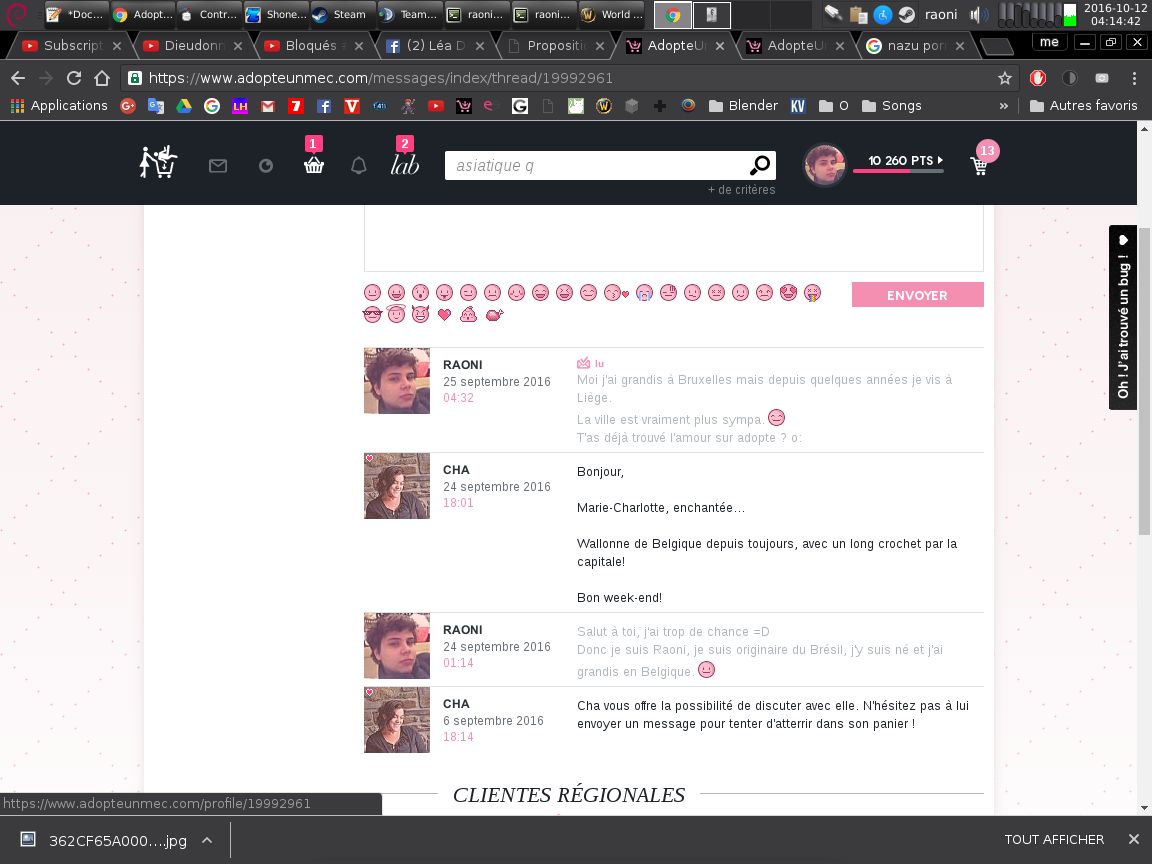1152x864 pixels.
Task: Open Chrome three-dot menu
Action: pos(1134,78)
